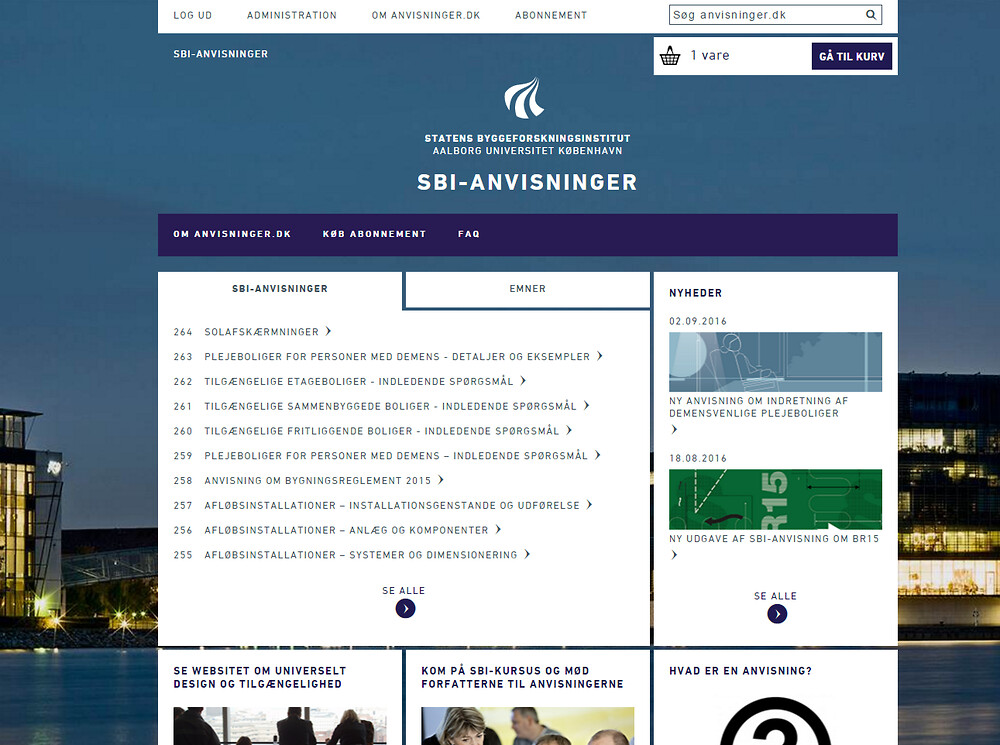The height and width of the screenshot is (745, 1000).
Task: Click the chevron after 260 Tilgængelige fritliggende boliger
Action: [x=569, y=431]
